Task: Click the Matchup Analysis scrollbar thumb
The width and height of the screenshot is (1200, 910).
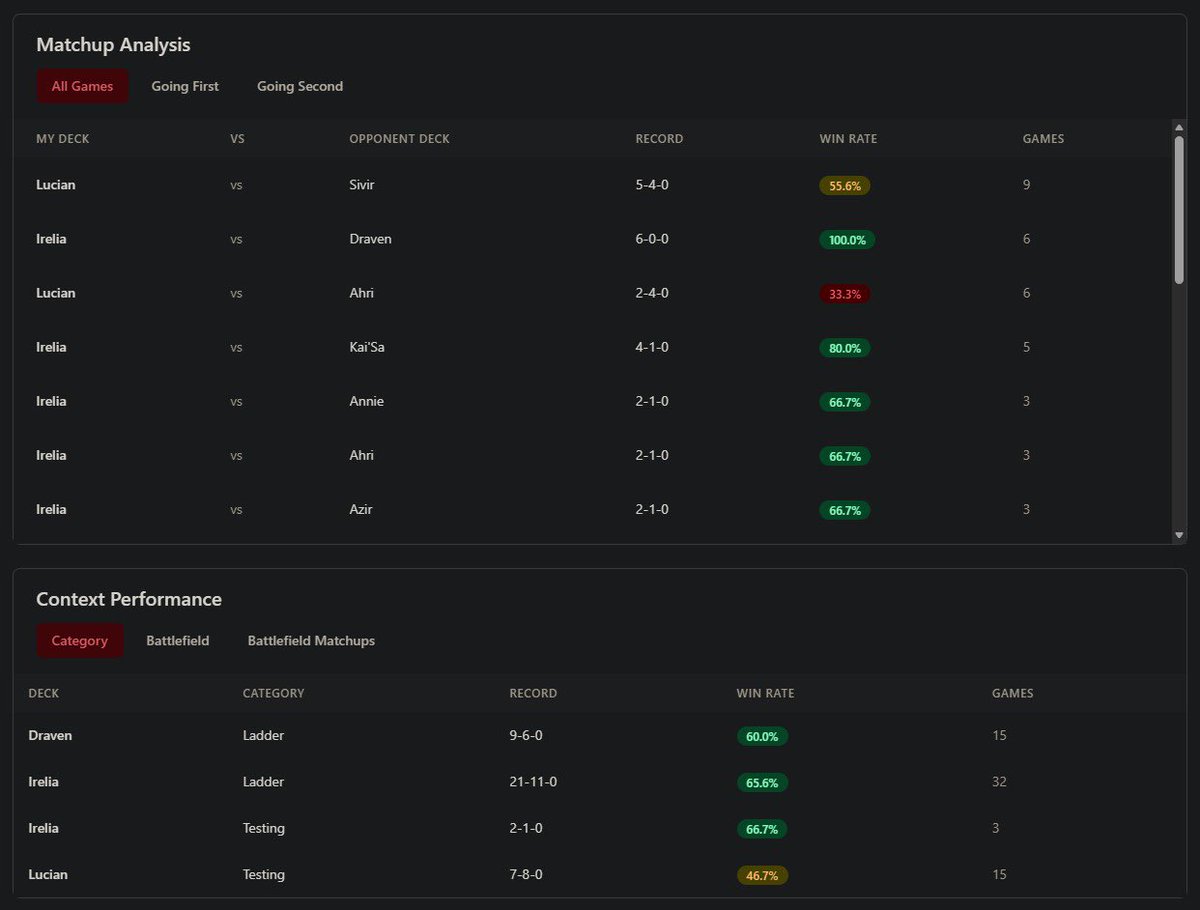Action: (x=1179, y=210)
